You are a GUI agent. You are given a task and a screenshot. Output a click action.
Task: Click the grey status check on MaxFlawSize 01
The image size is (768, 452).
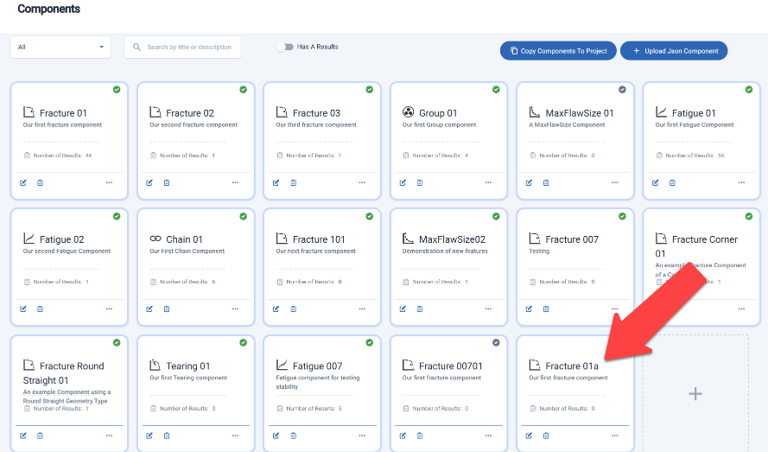tap(622, 90)
